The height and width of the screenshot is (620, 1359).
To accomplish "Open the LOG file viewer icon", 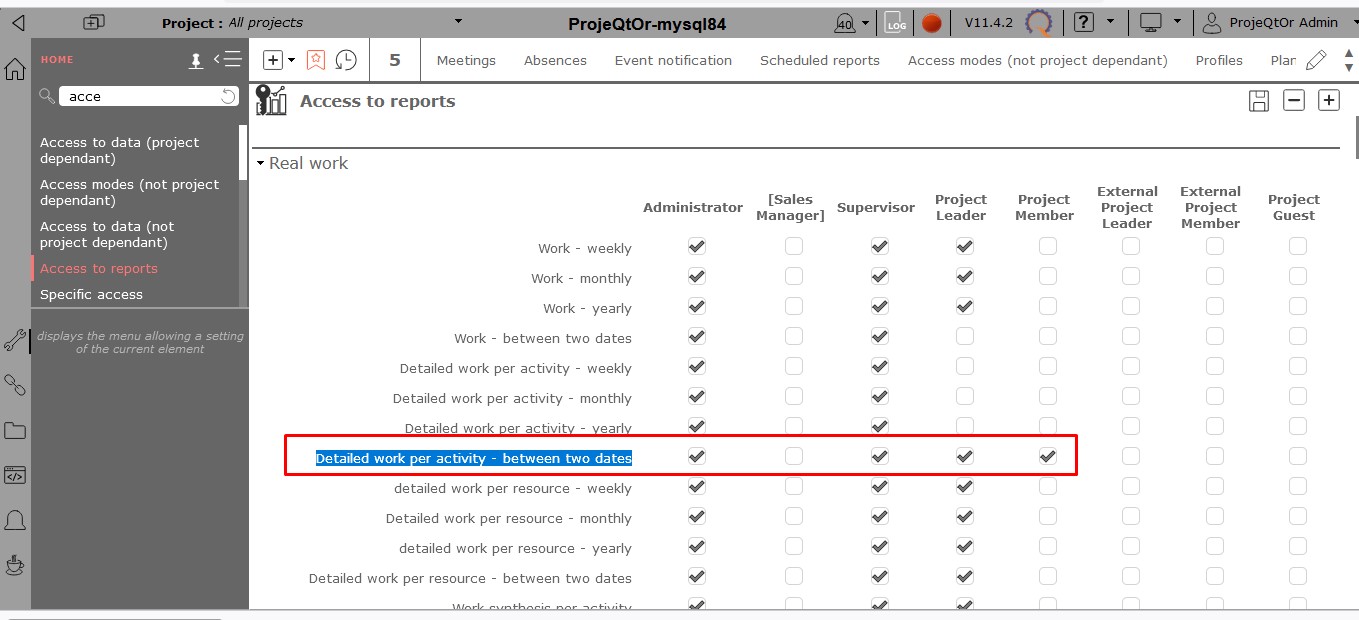I will tap(895, 22).
